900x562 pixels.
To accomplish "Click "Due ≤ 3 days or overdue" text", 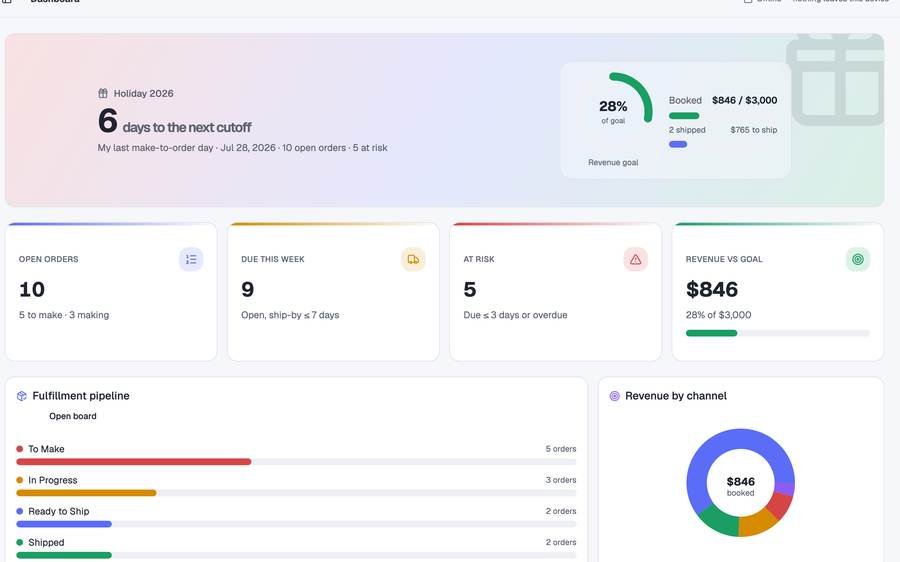I will coord(515,315).
